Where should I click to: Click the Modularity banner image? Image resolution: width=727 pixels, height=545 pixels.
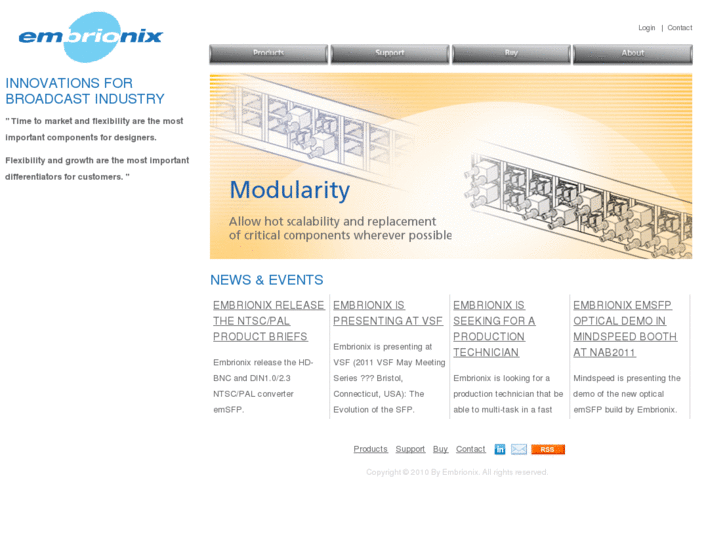[451, 166]
